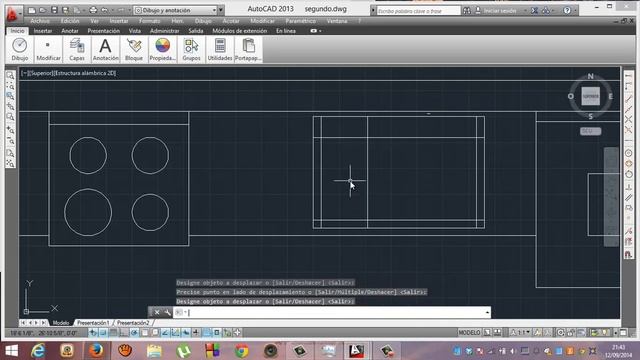Click the Undo arrow icon in the quick access toolbar

[x=104, y=10]
